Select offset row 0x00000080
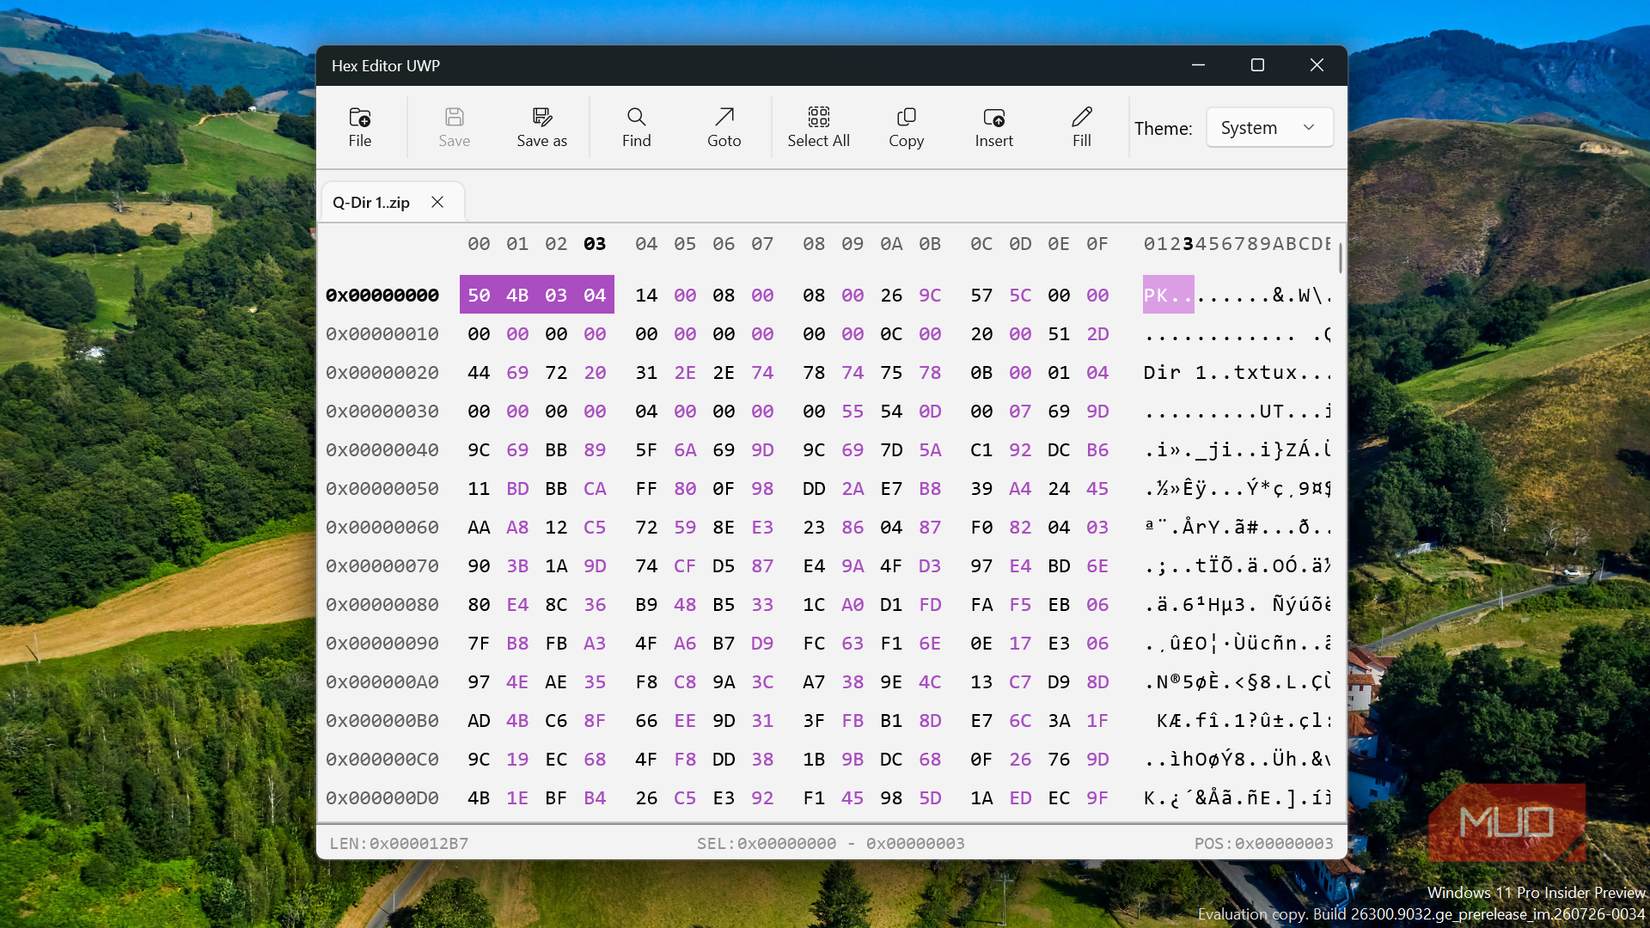1650x928 pixels. [x=382, y=605]
